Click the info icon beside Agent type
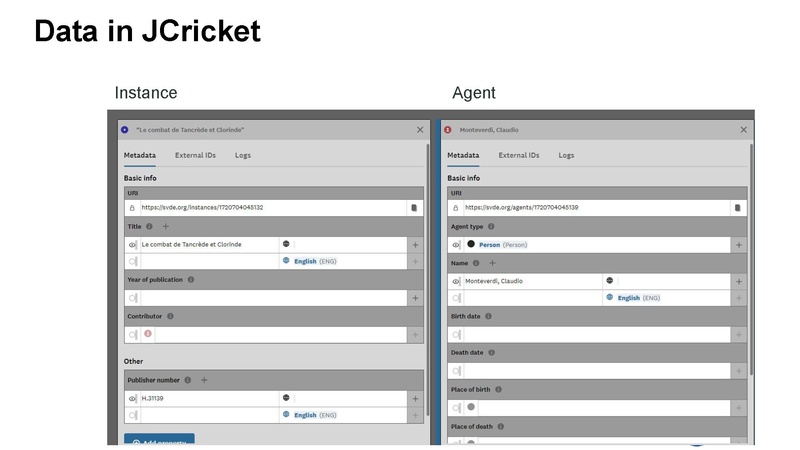The width and height of the screenshot is (800, 450). tap(491, 227)
